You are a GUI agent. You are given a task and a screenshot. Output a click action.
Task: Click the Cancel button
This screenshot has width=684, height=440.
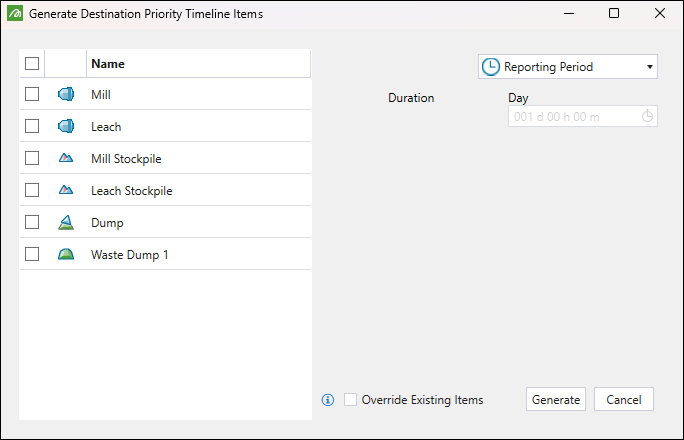point(624,399)
